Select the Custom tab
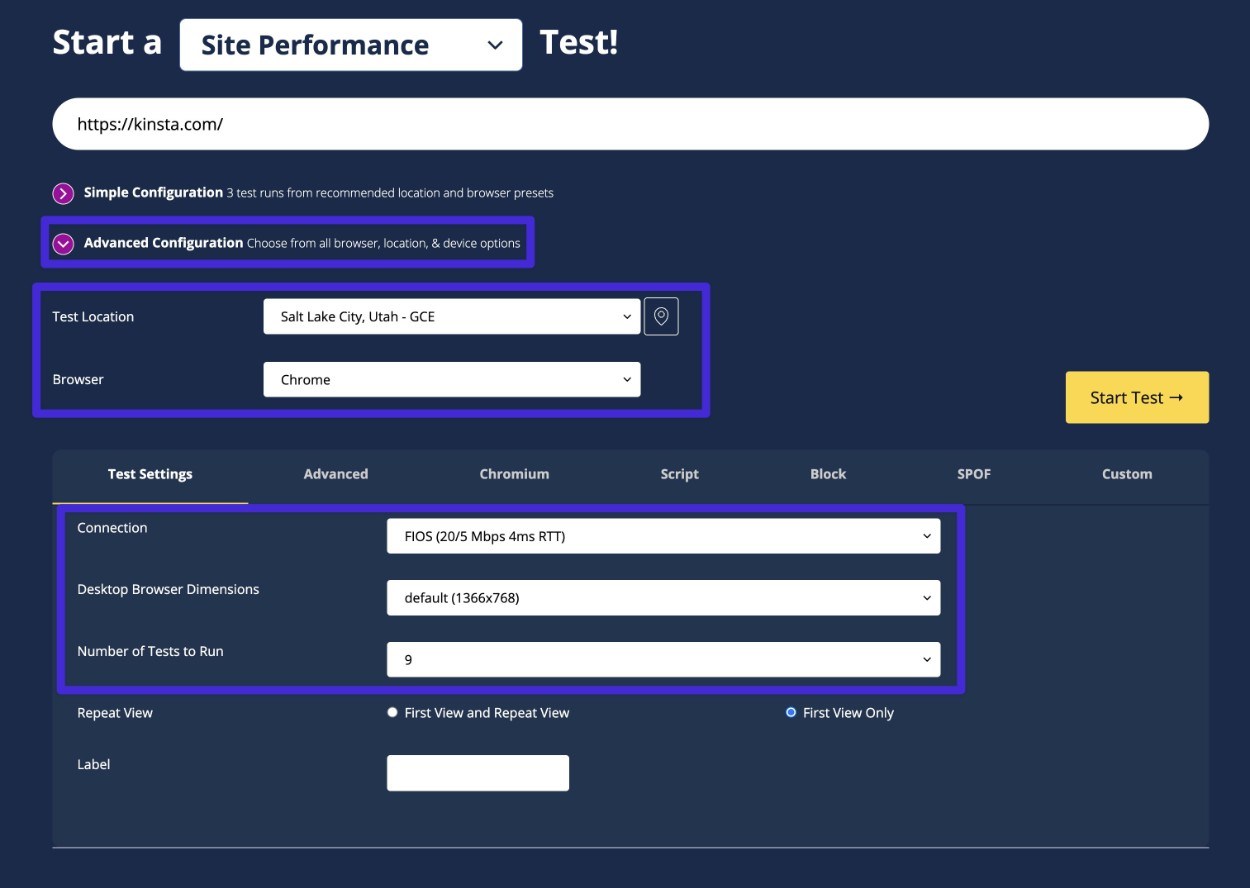Screen dimensions: 1250x888 click(1126, 474)
